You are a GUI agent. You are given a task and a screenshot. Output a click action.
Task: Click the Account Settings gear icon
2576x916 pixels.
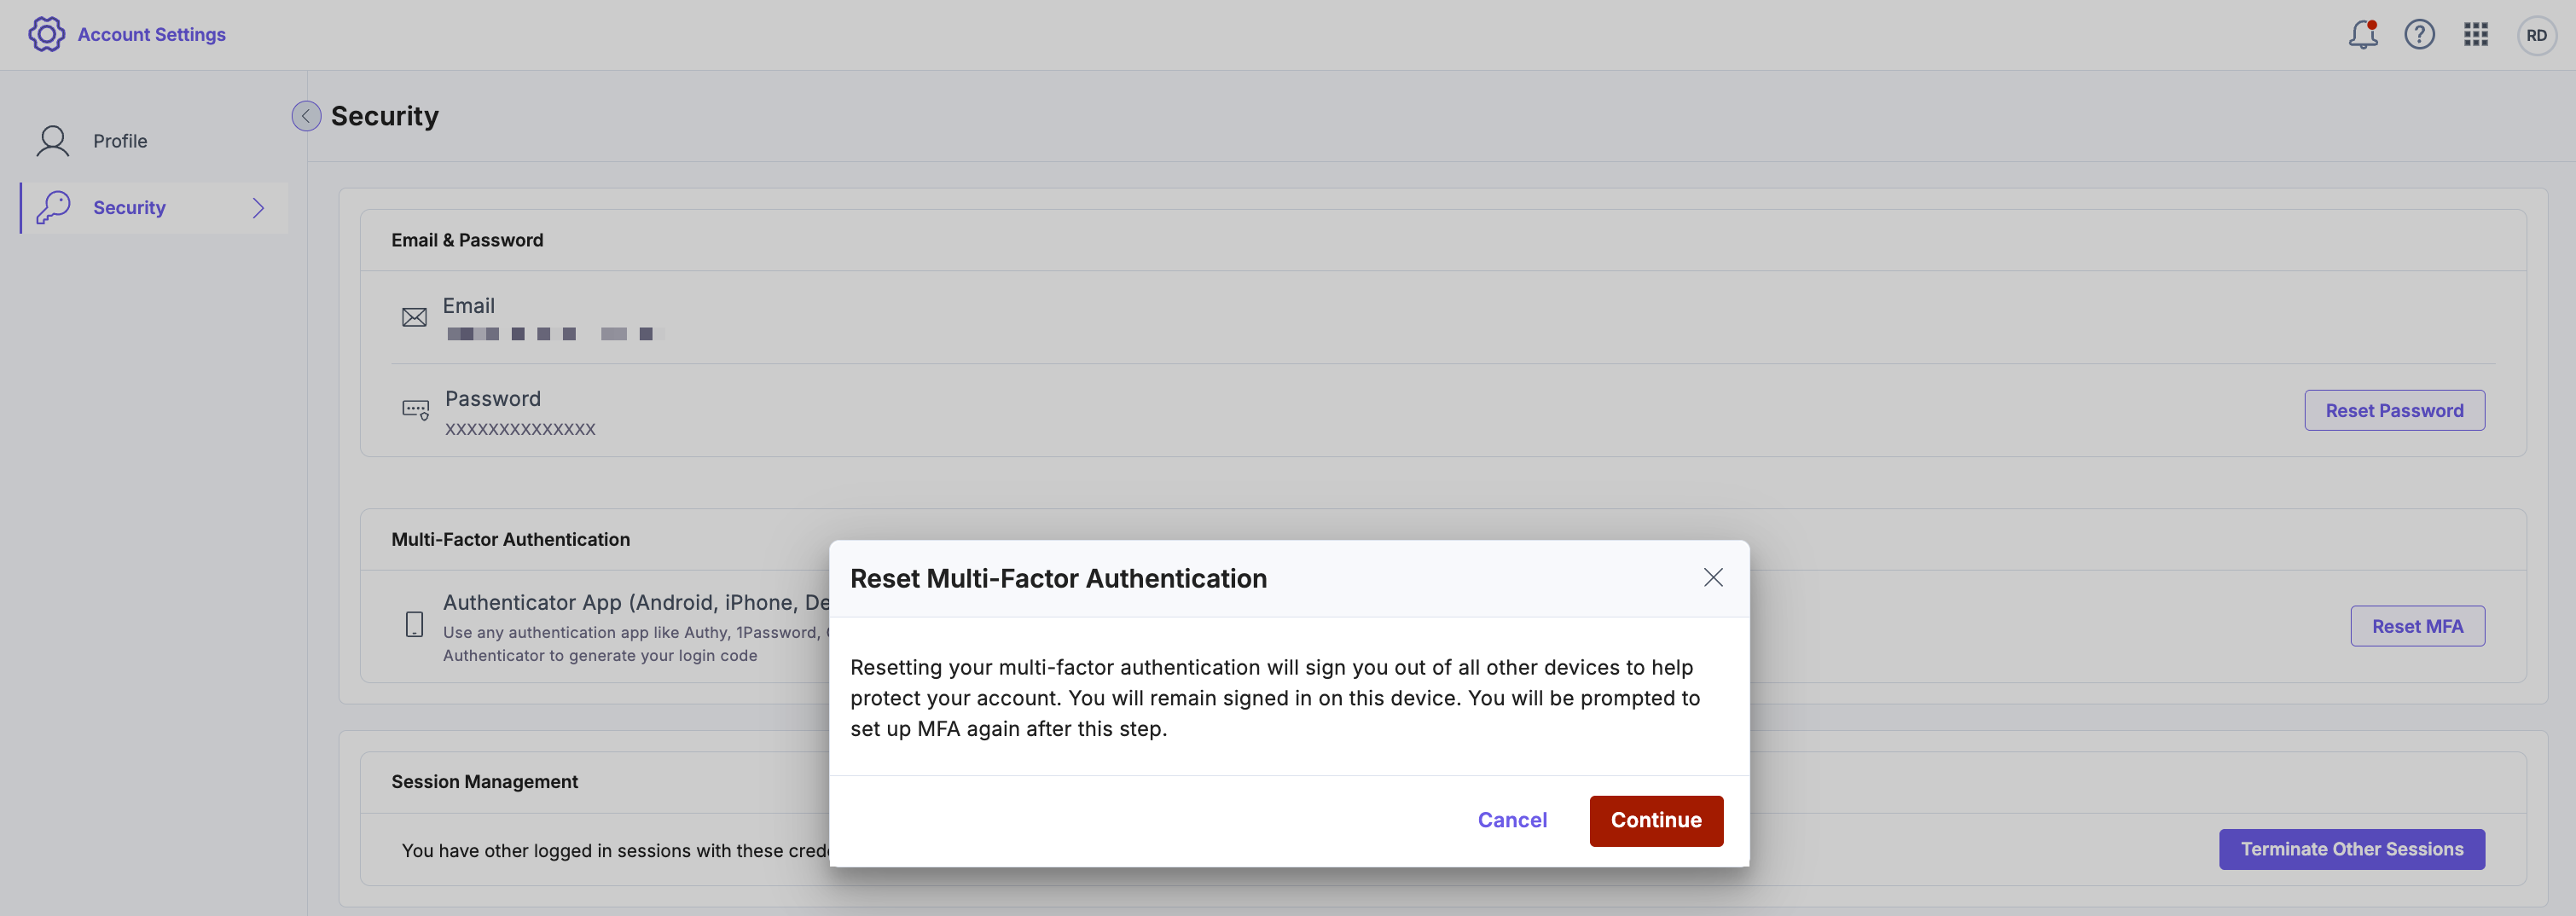[46, 34]
